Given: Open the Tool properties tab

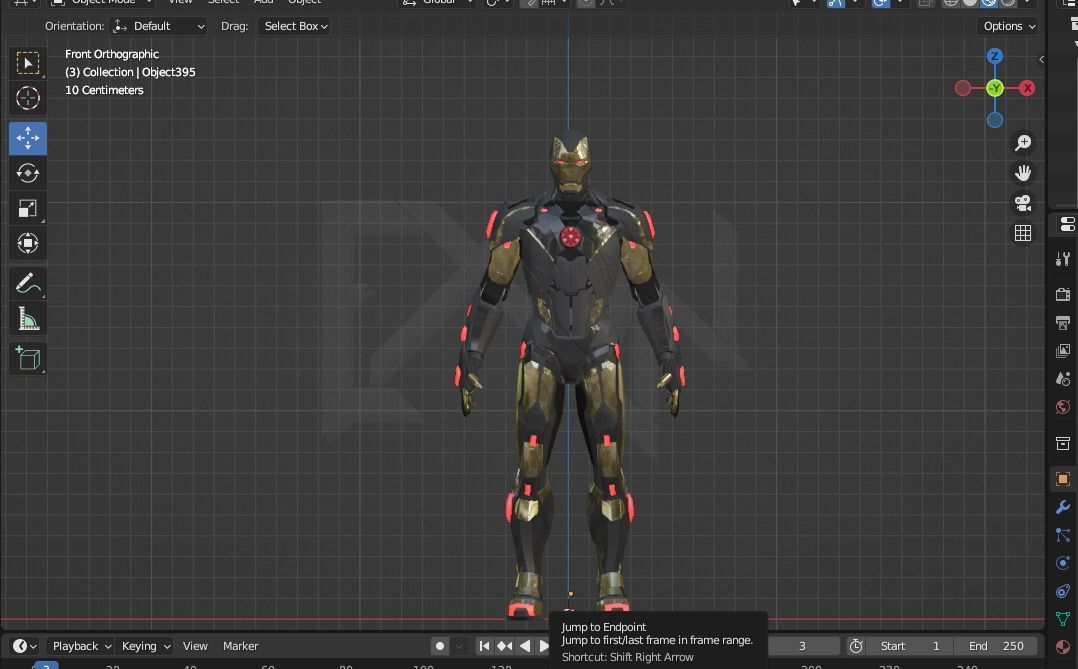Looking at the screenshot, I should point(1063,259).
